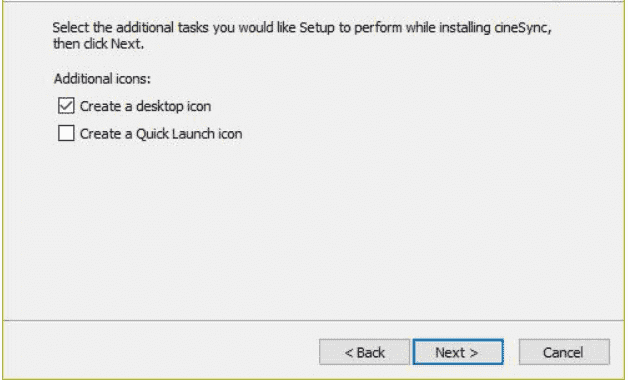Click the 'Create a Quick Launch icon' label text

(x=161, y=134)
